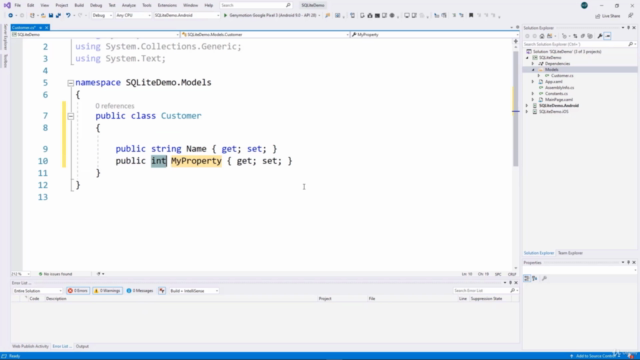
Task: Expand SQLiteDemo.iOS project node
Action: click(x=527, y=112)
